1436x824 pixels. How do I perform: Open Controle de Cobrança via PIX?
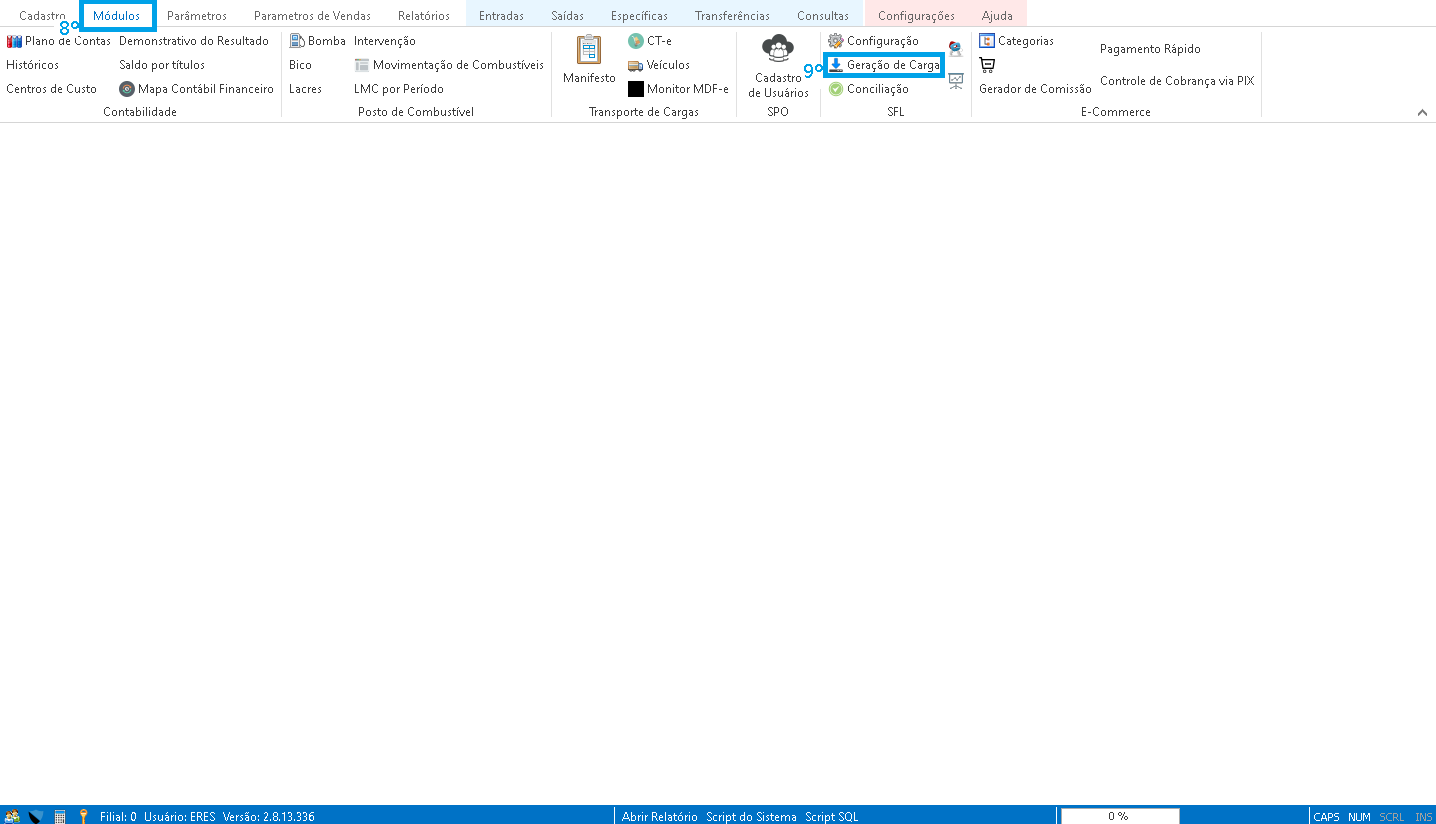(x=1177, y=81)
